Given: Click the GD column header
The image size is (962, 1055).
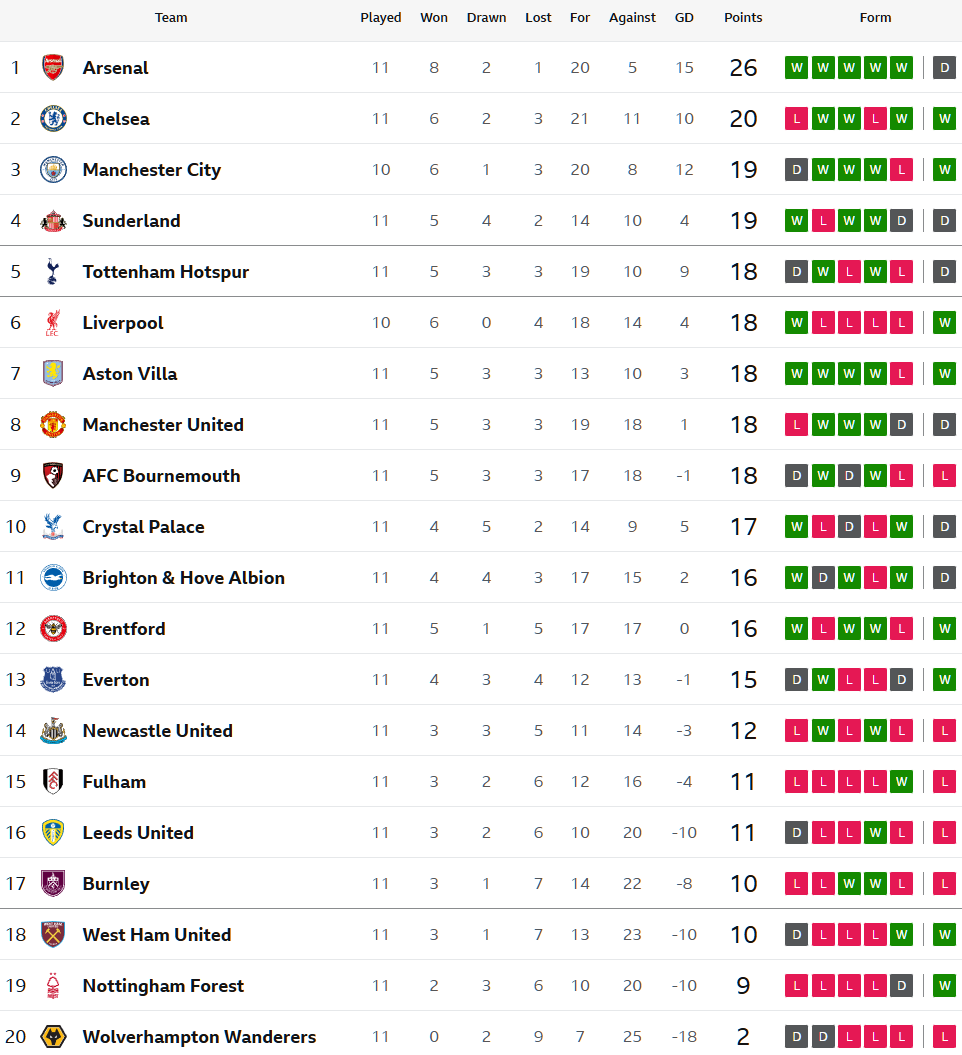Looking at the screenshot, I should click(x=684, y=18).
